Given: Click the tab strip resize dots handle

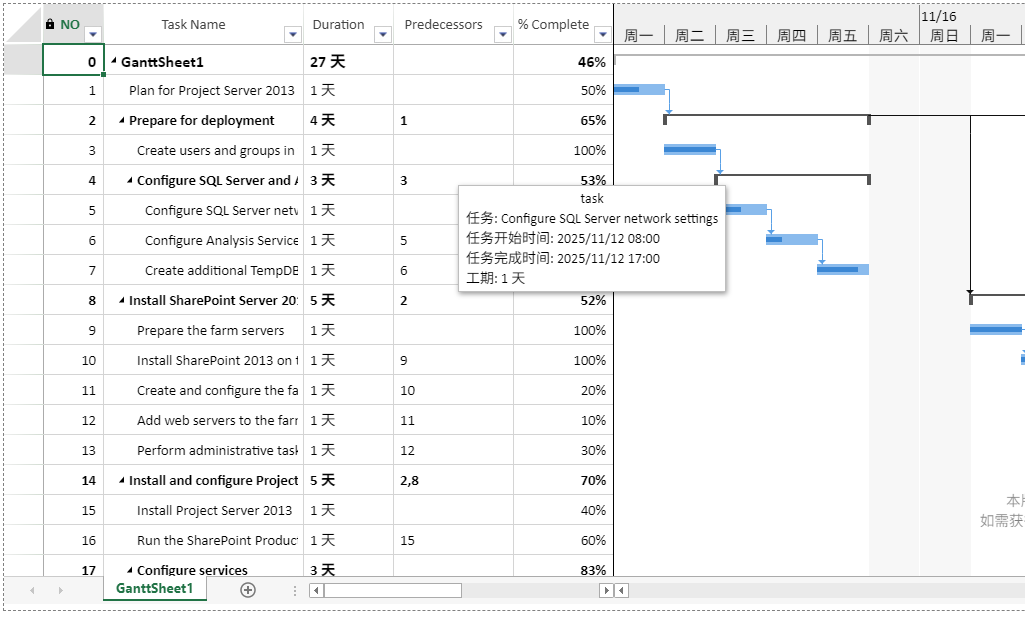Looking at the screenshot, I should 295,590.
